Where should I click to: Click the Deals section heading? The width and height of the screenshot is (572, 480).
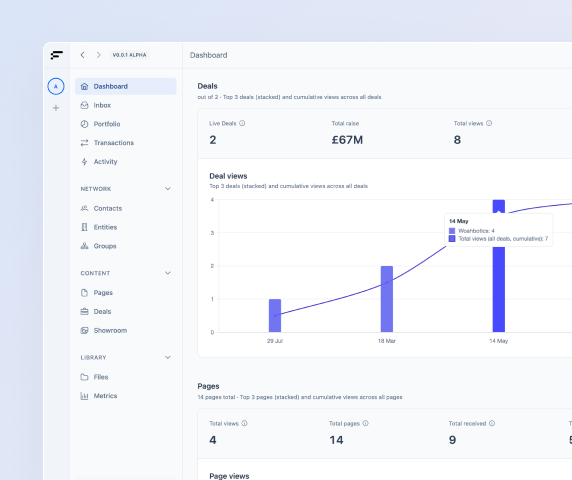click(x=208, y=86)
